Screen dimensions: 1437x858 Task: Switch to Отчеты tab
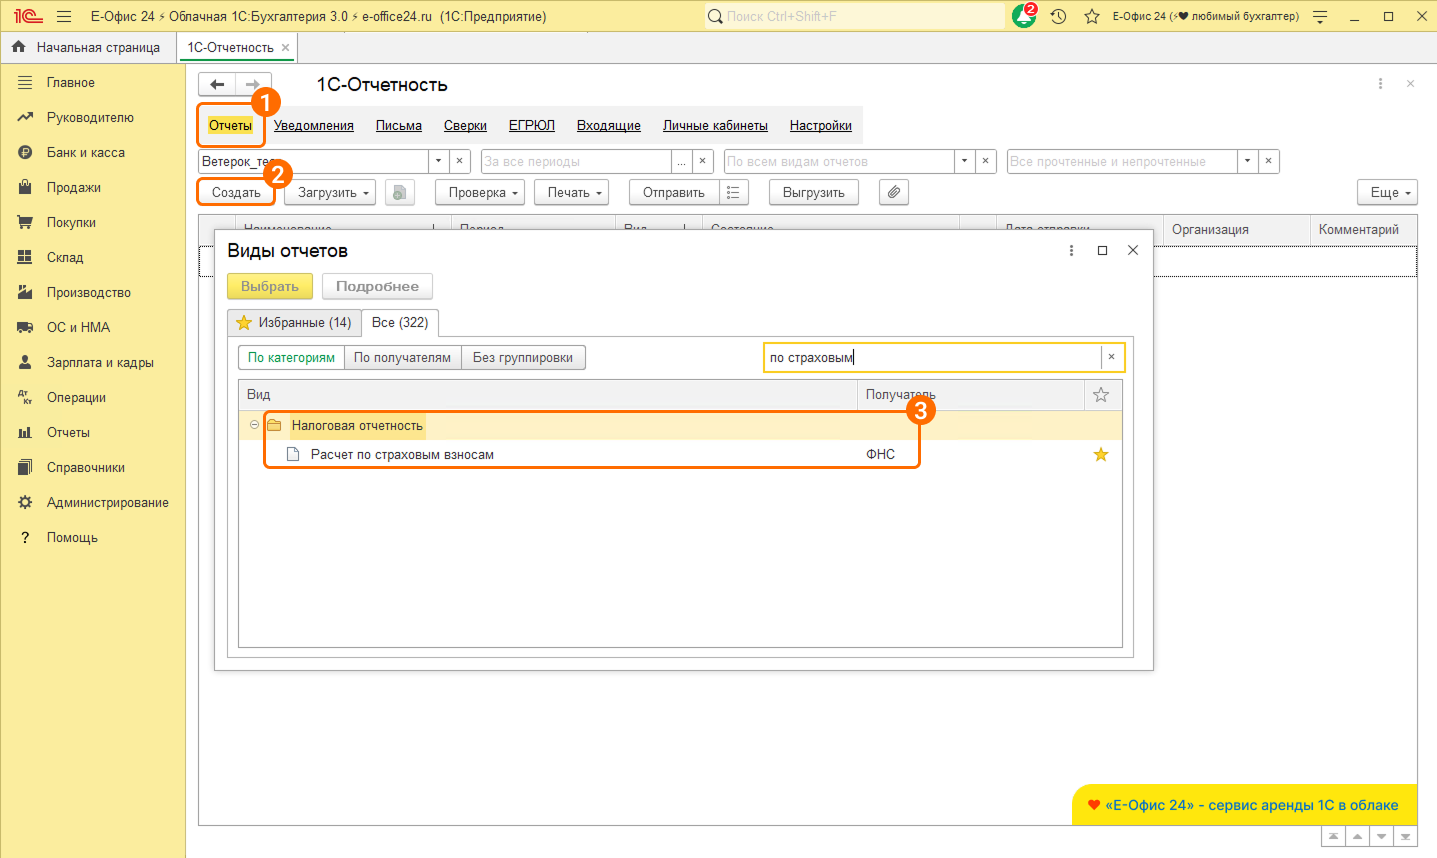pos(230,125)
